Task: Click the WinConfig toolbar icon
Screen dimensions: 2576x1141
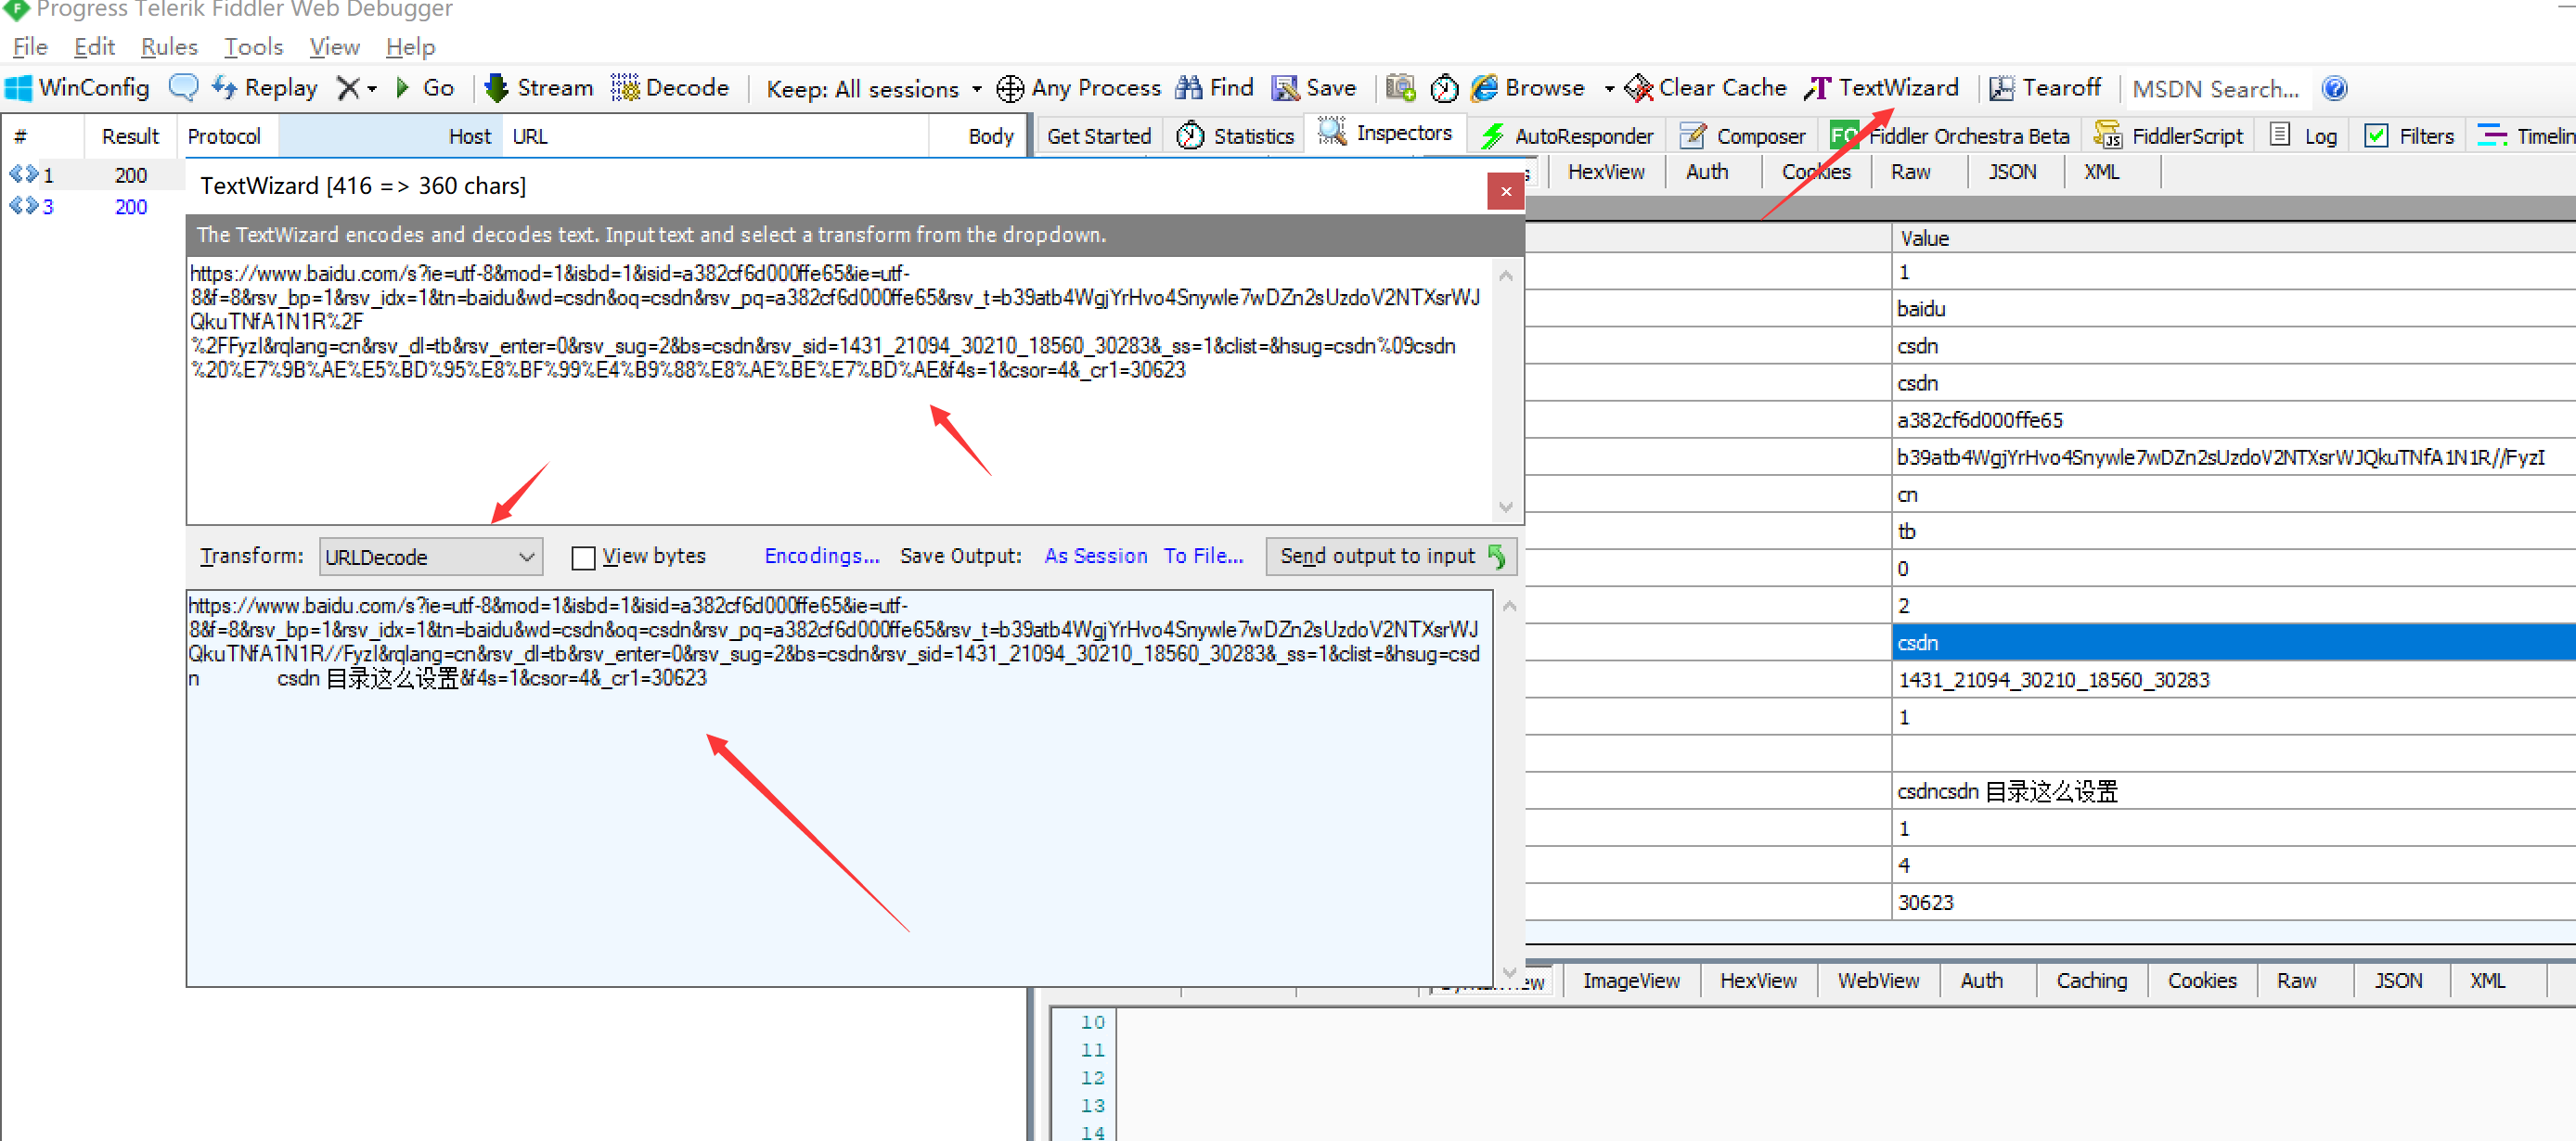Action: click(19, 88)
